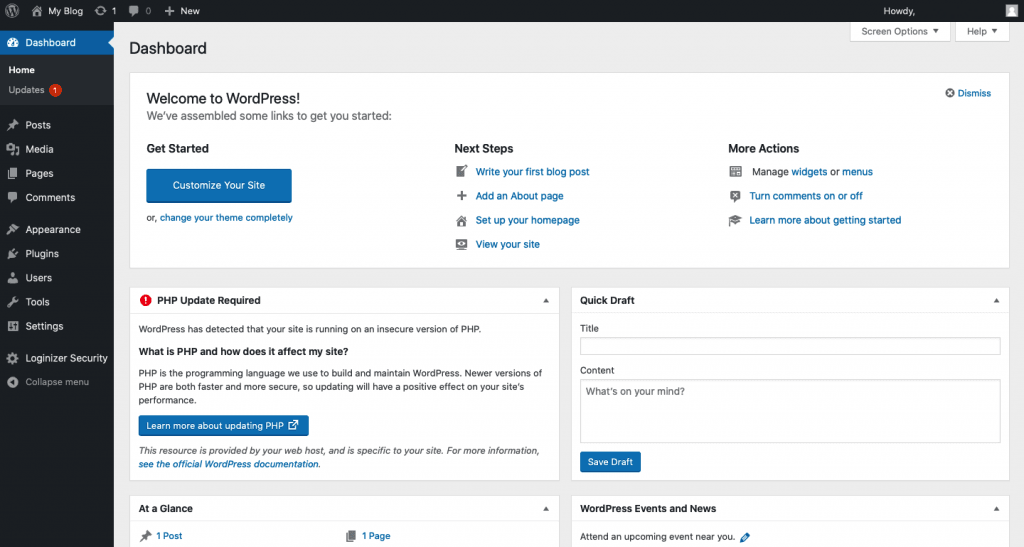Click the monitor icon beside View your site

(461, 244)
